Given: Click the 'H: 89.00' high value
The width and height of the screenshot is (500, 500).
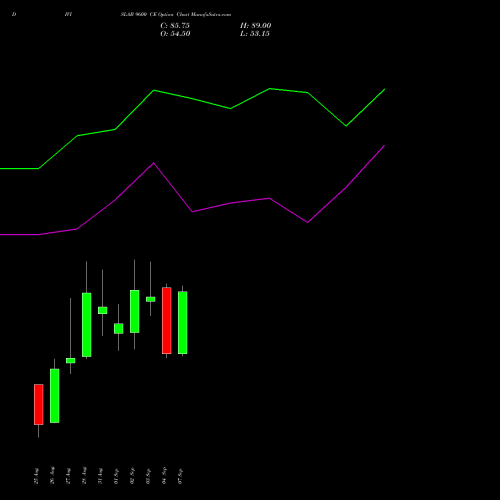Looking at the screenshot, I should click(256, 26).
